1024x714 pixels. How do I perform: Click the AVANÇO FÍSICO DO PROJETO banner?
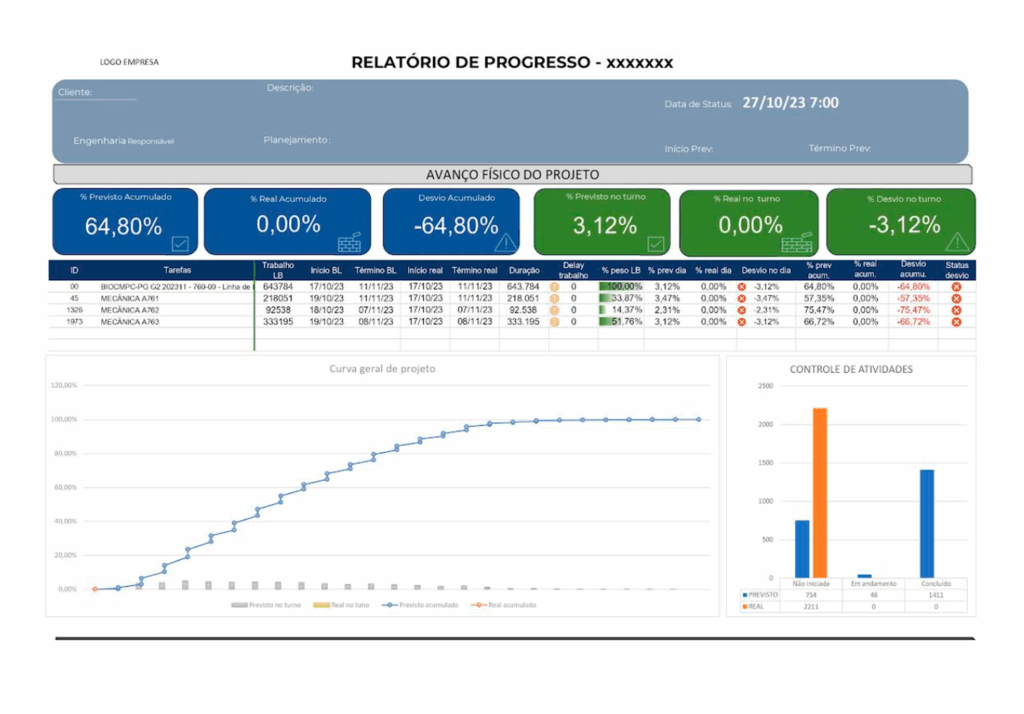513,175
